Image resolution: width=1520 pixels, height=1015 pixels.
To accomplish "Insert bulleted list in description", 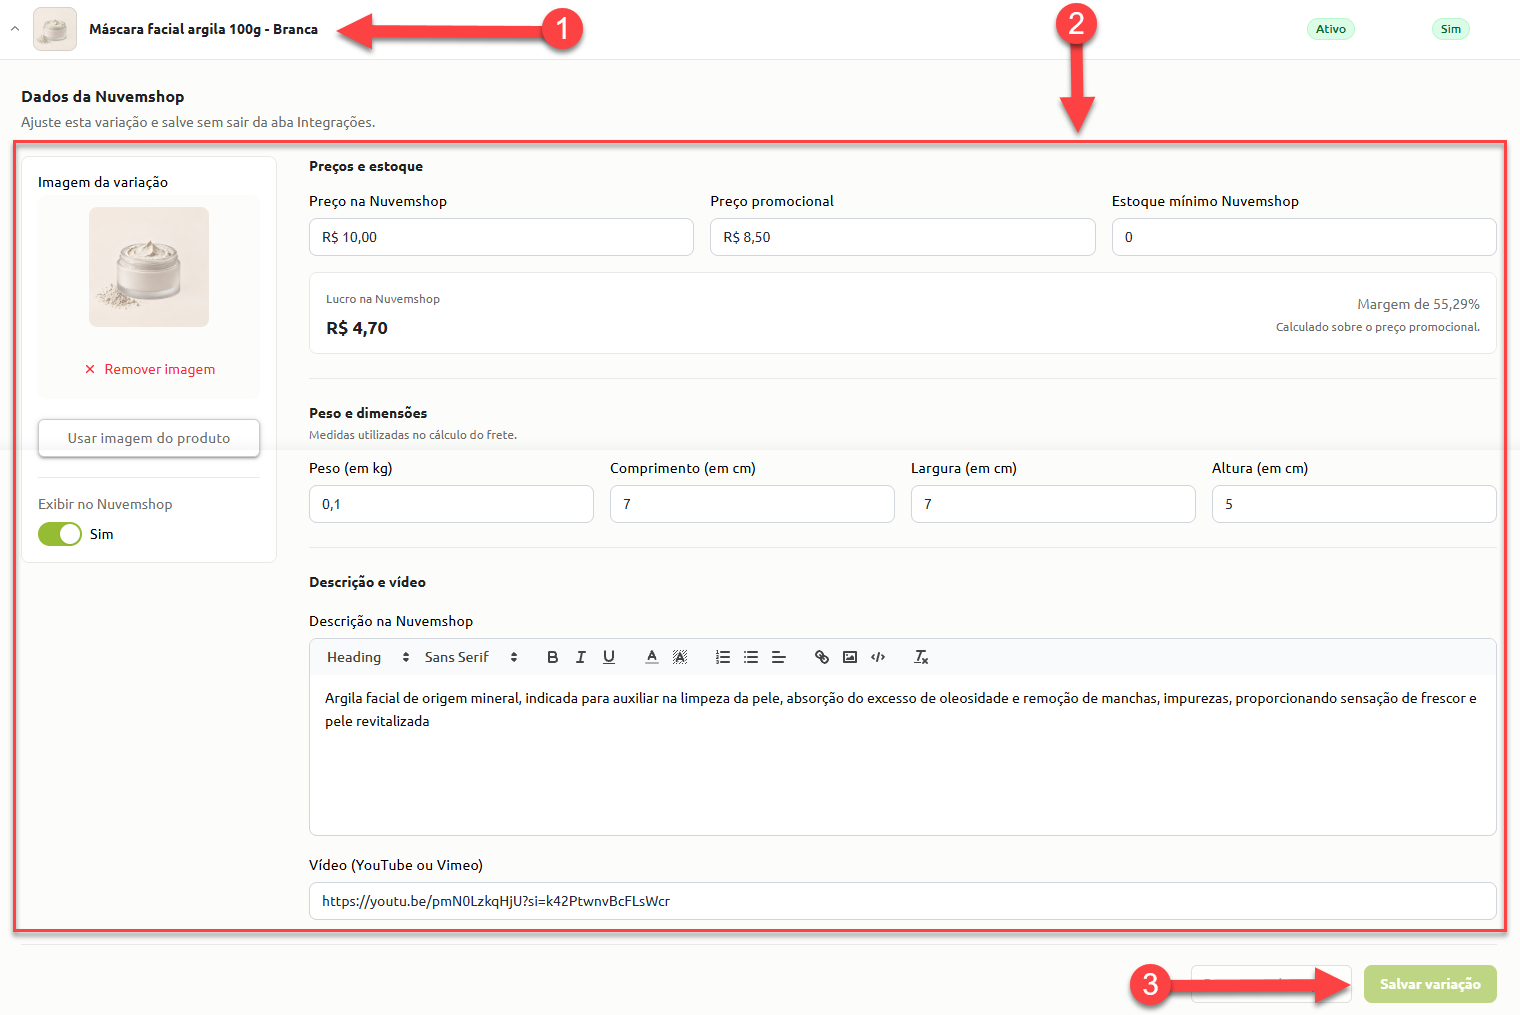I will tap(751, 657).
